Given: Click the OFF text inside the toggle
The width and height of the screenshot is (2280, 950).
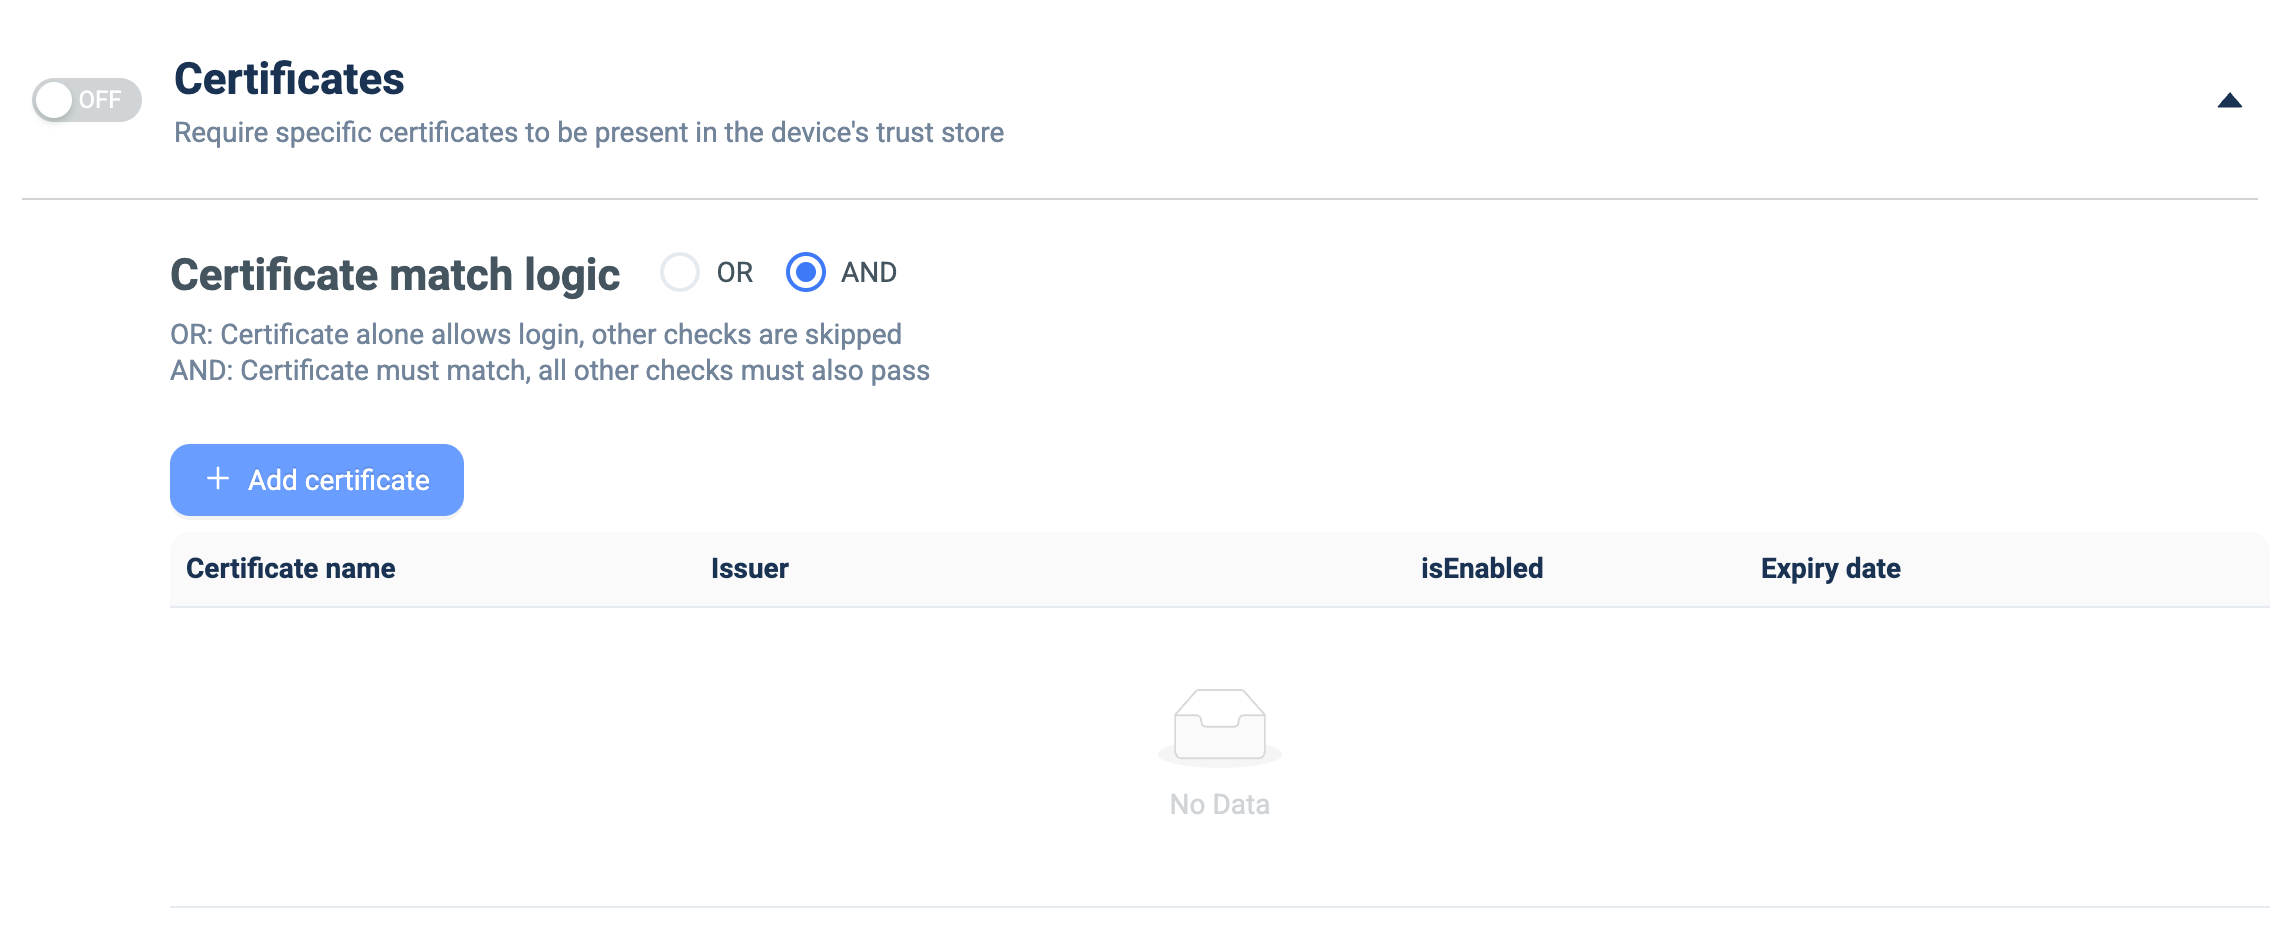Looking at the screenshot, I should (100, 100).
